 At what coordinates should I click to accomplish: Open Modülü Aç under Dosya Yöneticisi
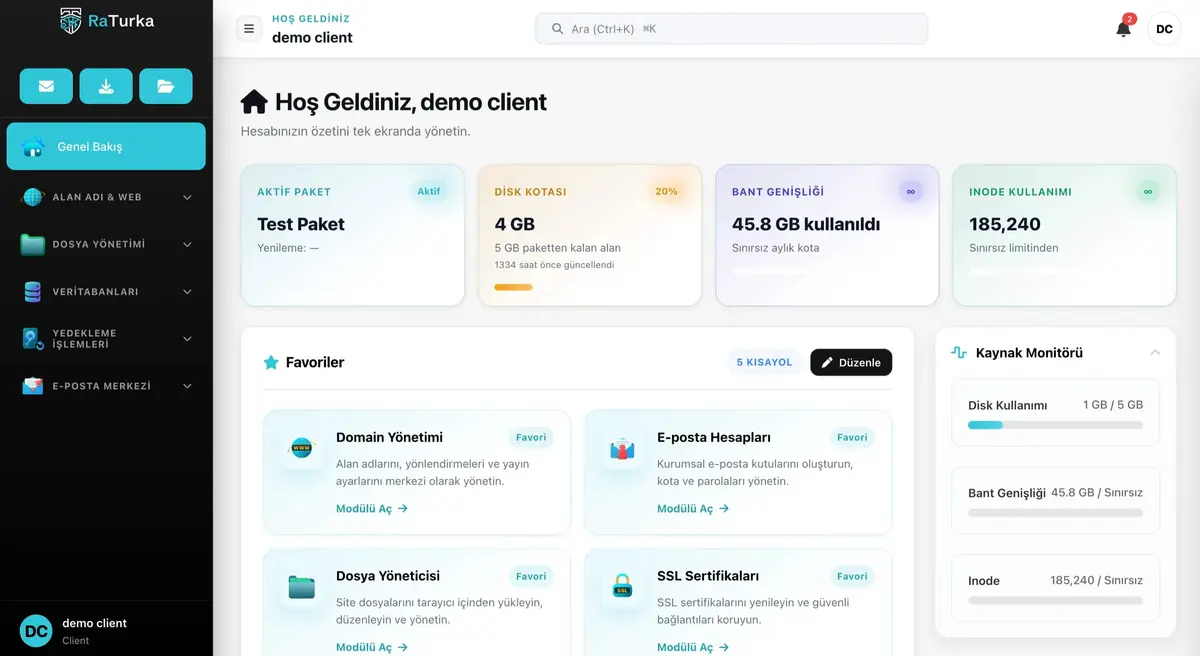coord(372,647)
